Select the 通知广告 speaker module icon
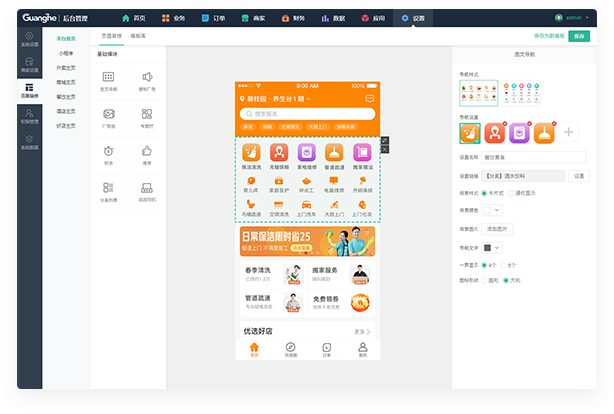 pyautogui.click(x=147, y=78)
